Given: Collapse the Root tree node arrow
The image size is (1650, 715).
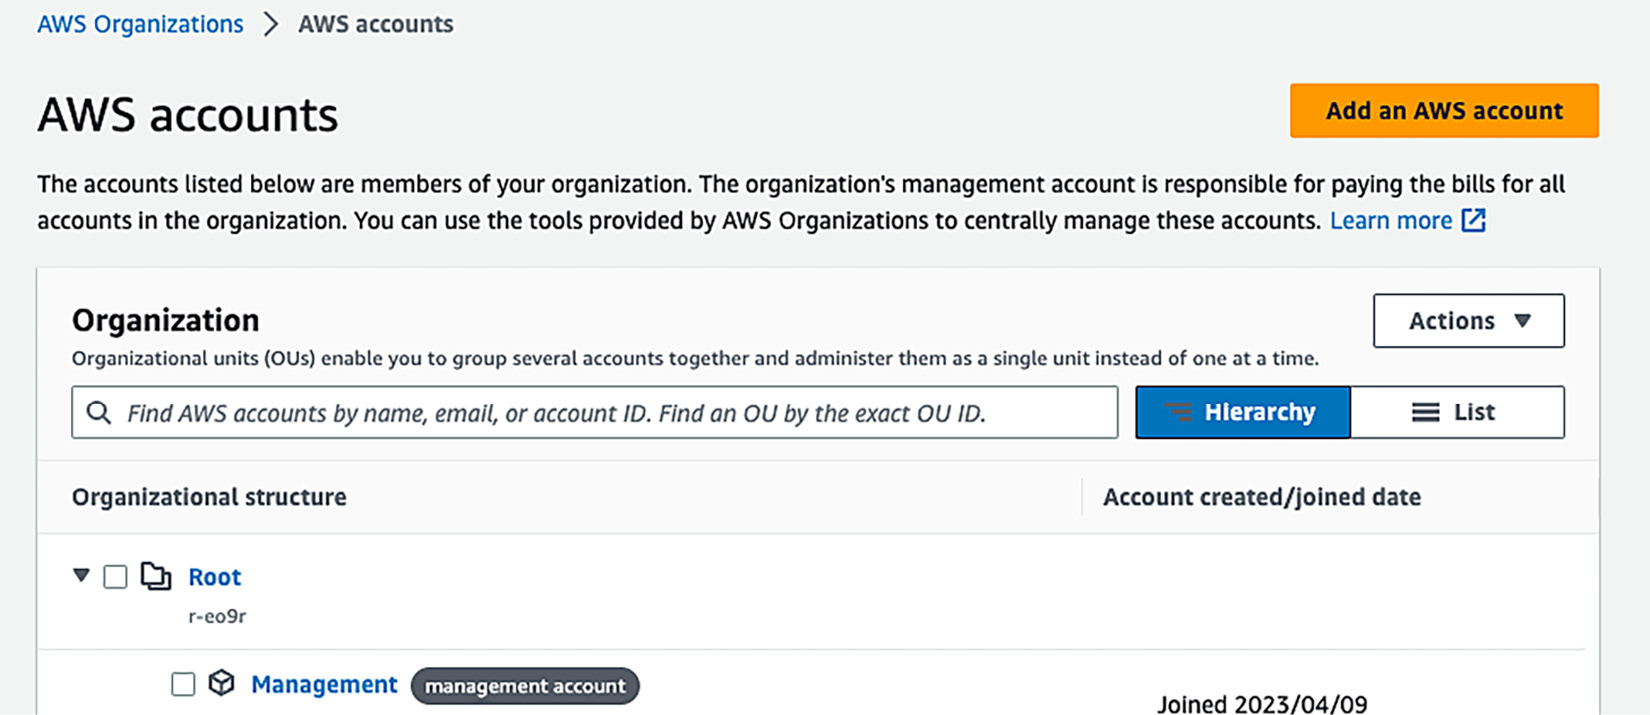Looking at the screenshot, I should click(x=82, y=575).
